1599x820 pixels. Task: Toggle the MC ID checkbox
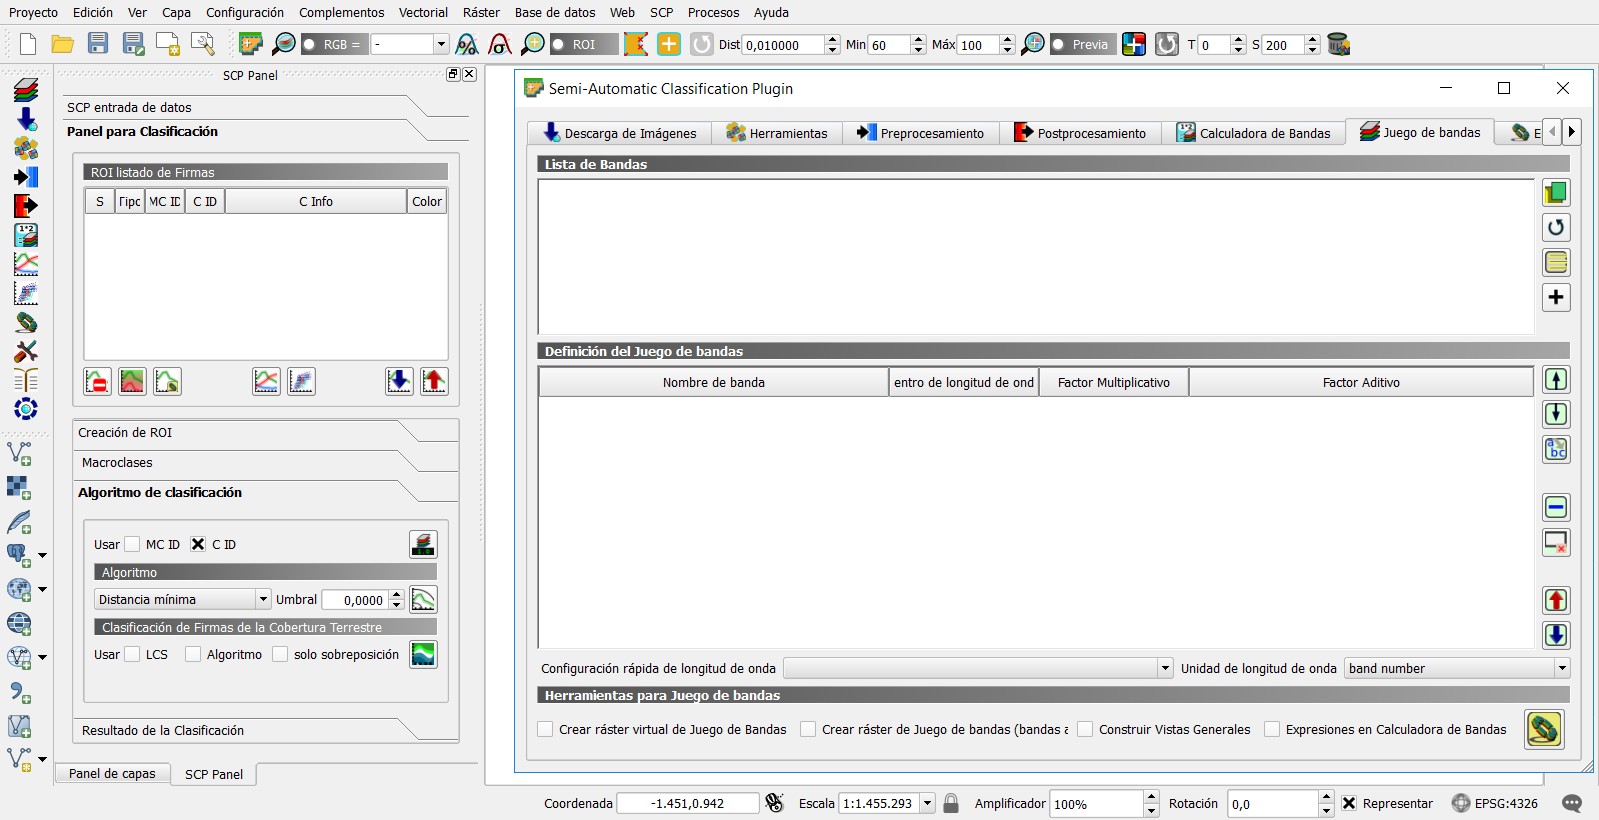(132, 544)
